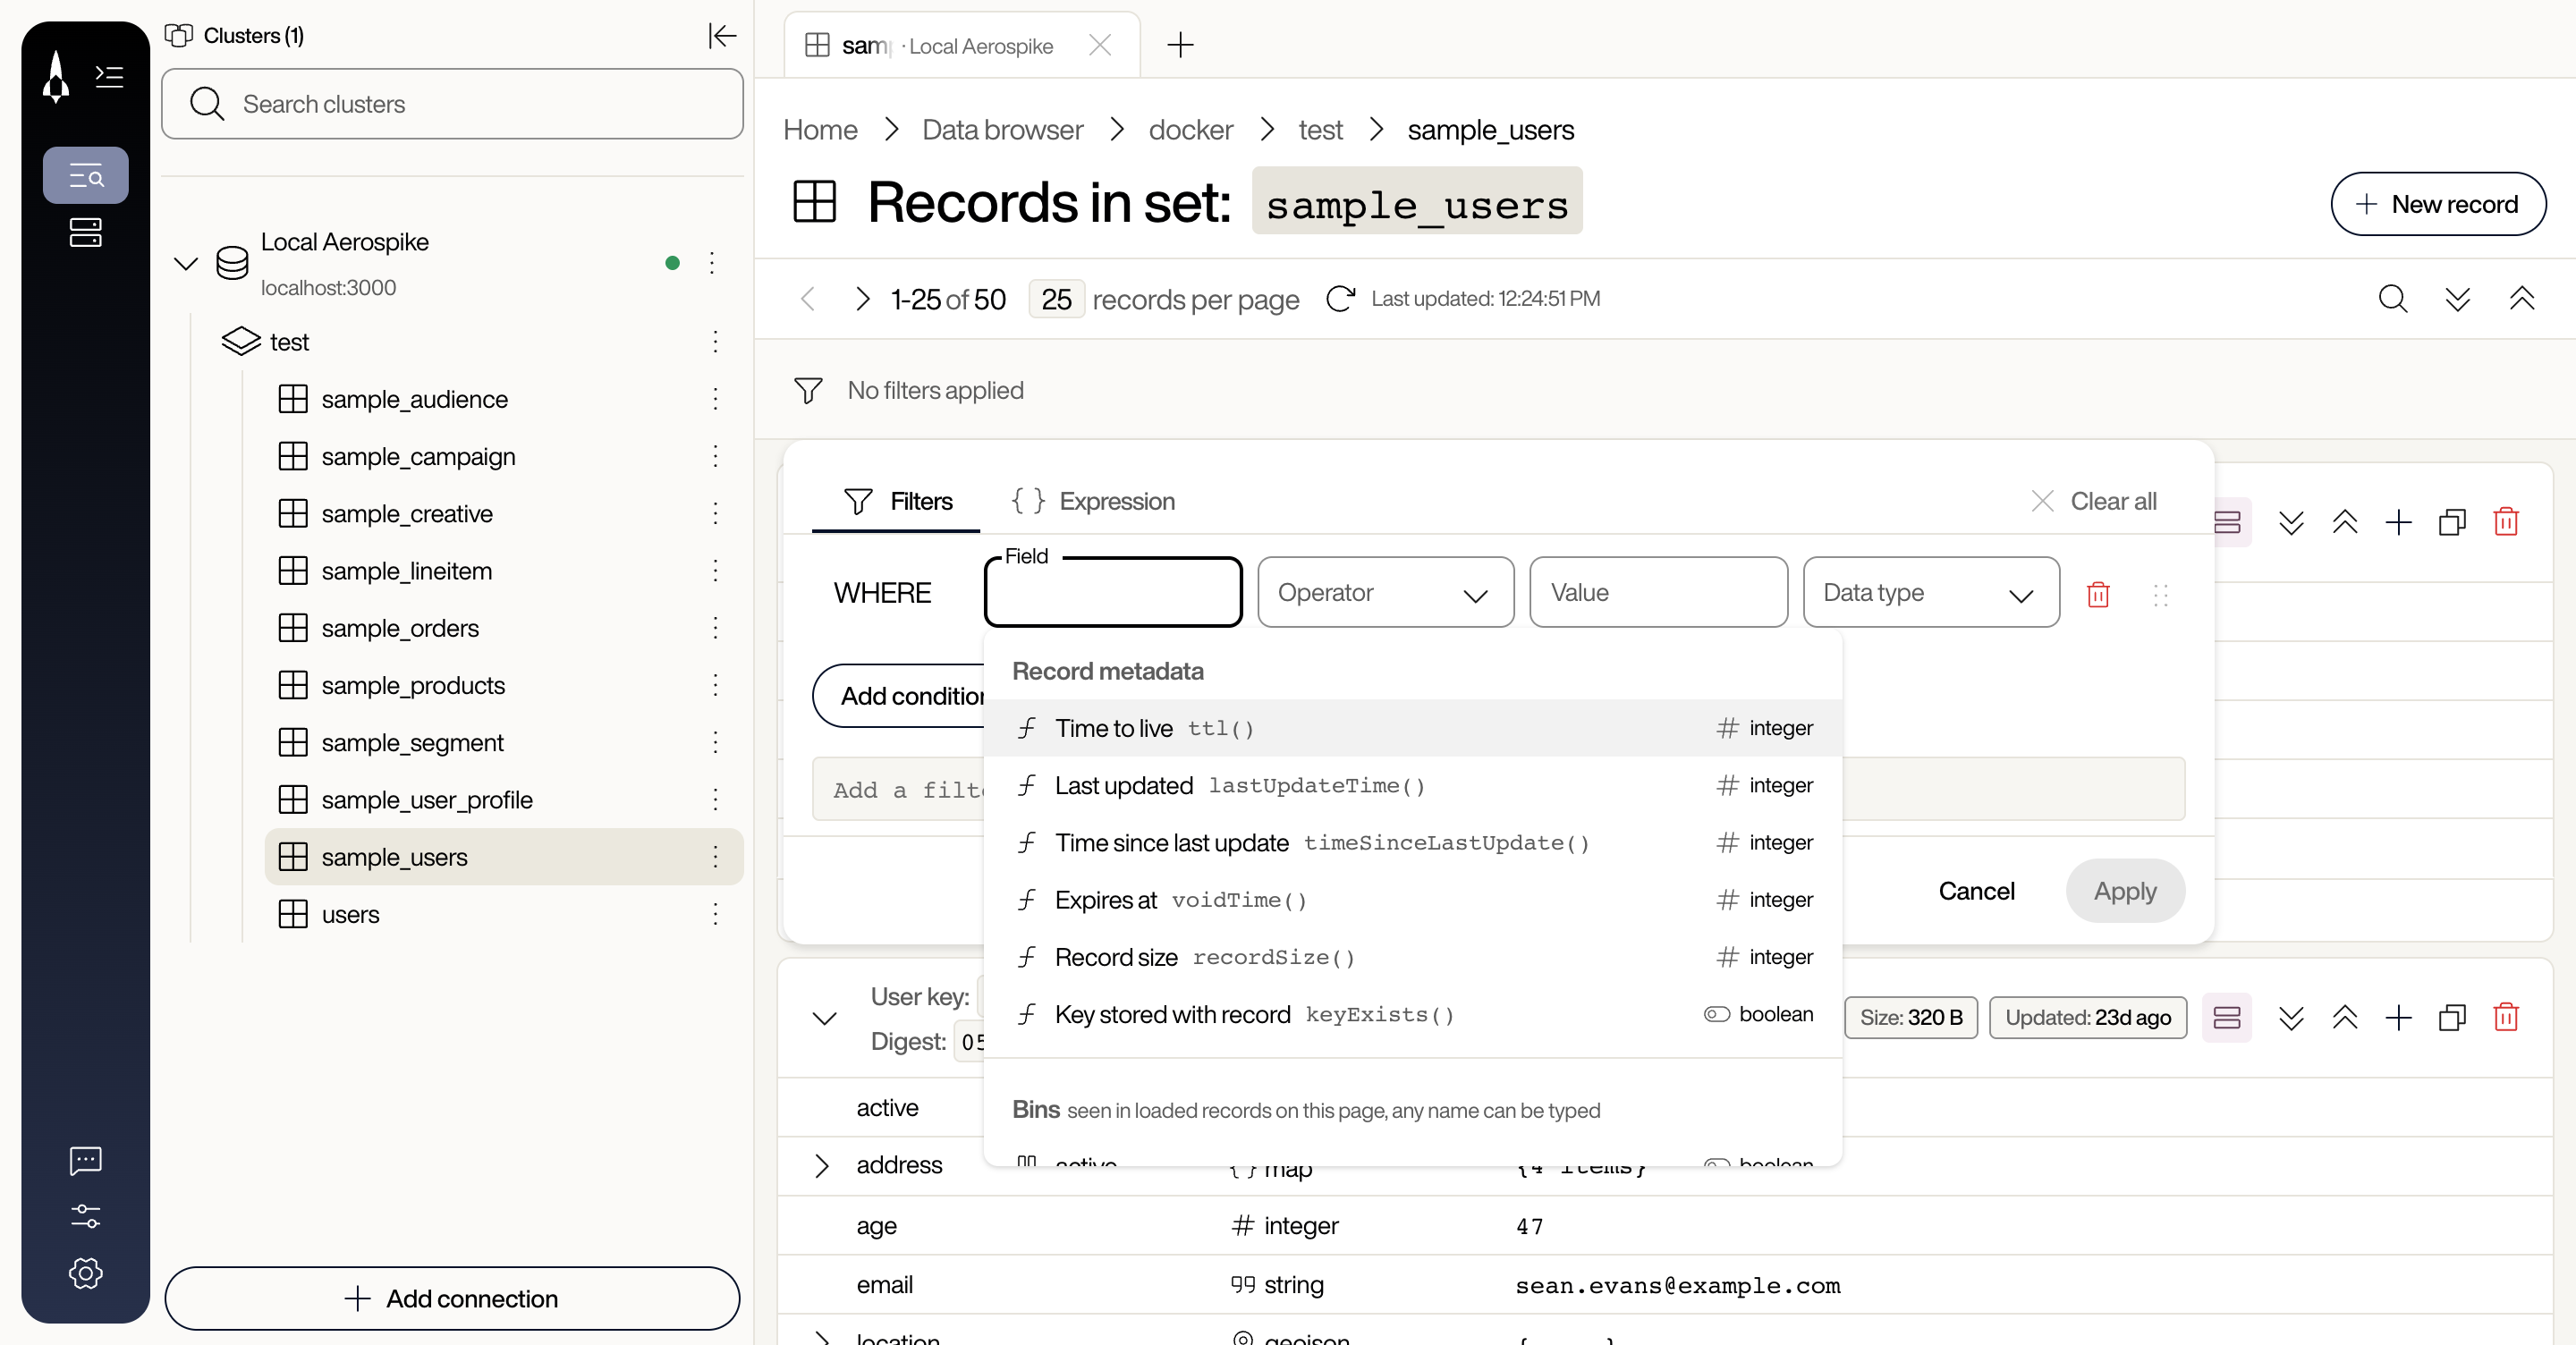The height and width of the screenshot is (1345, 2576).
Task: Click Clear all filters
Action: click(x=2094, y=501)
